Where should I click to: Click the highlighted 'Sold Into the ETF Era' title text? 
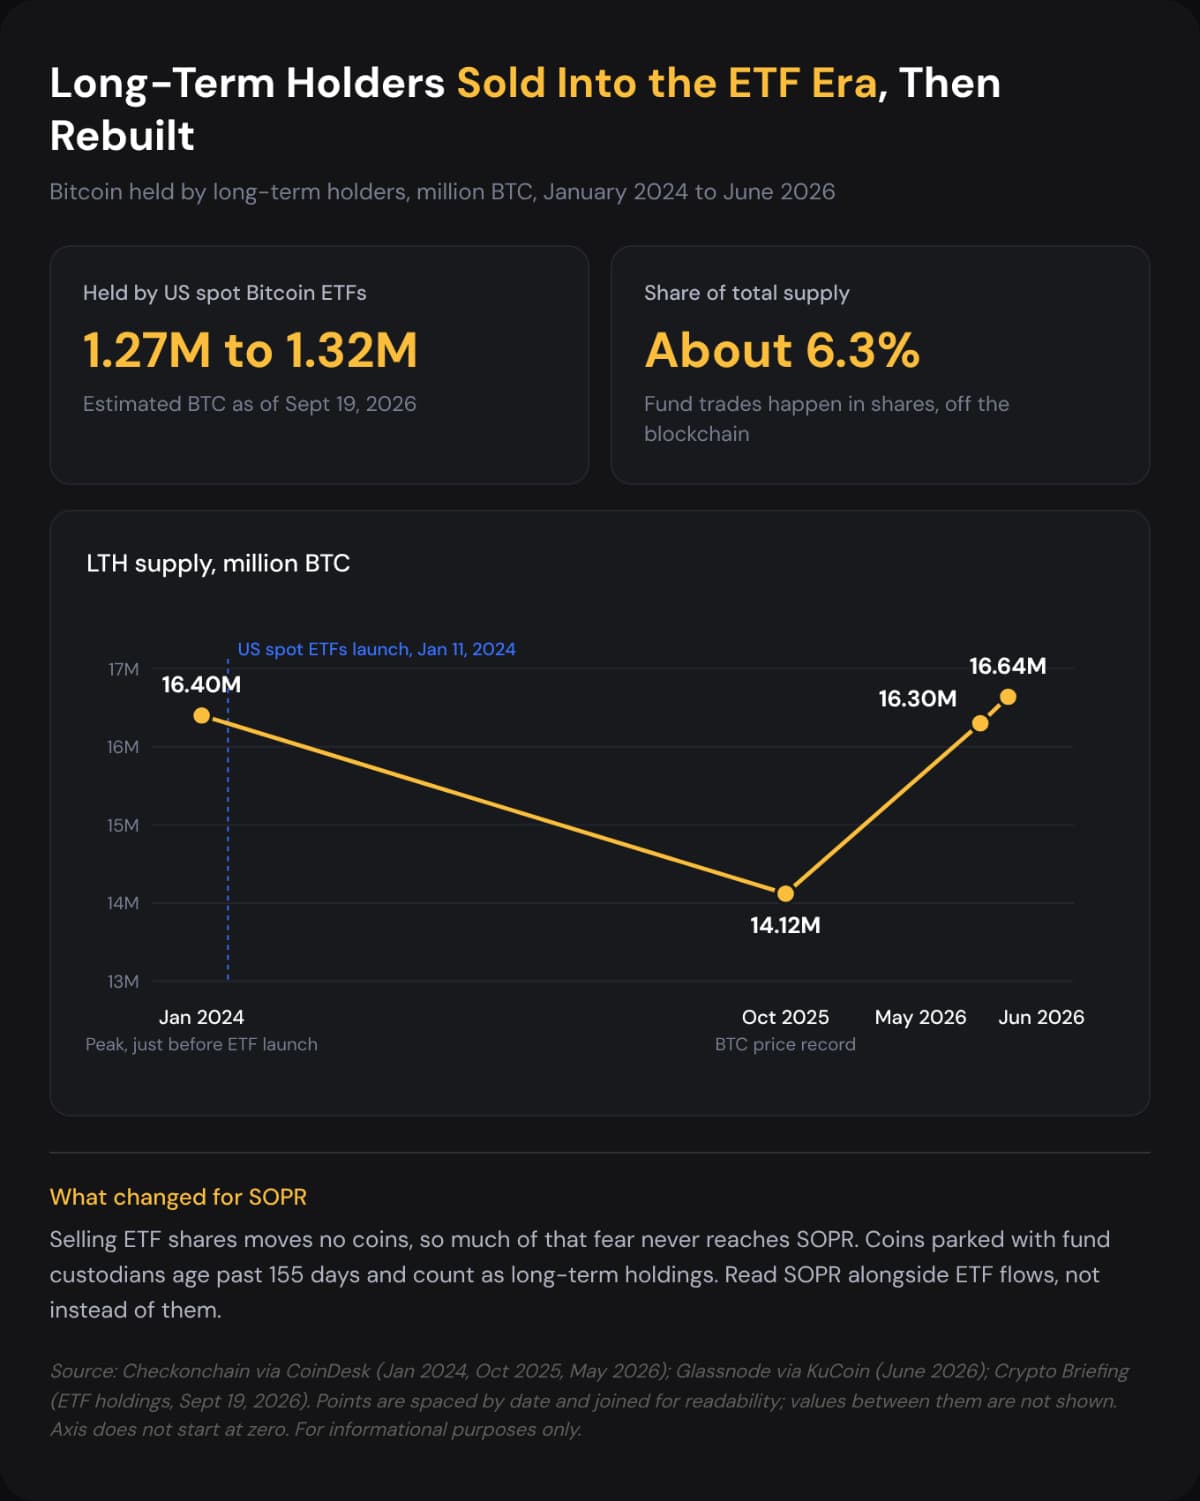click(x=667, y=83)
